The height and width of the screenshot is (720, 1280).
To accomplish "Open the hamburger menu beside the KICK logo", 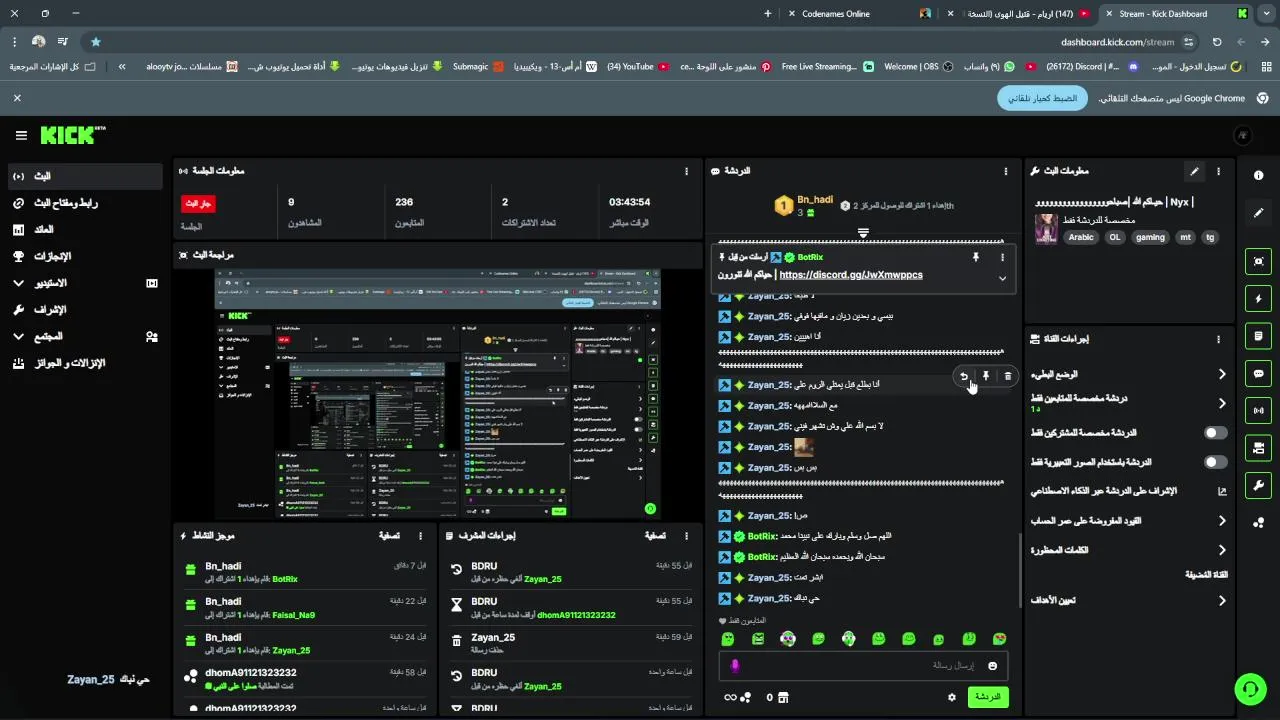I will click(x=21, y=135).
